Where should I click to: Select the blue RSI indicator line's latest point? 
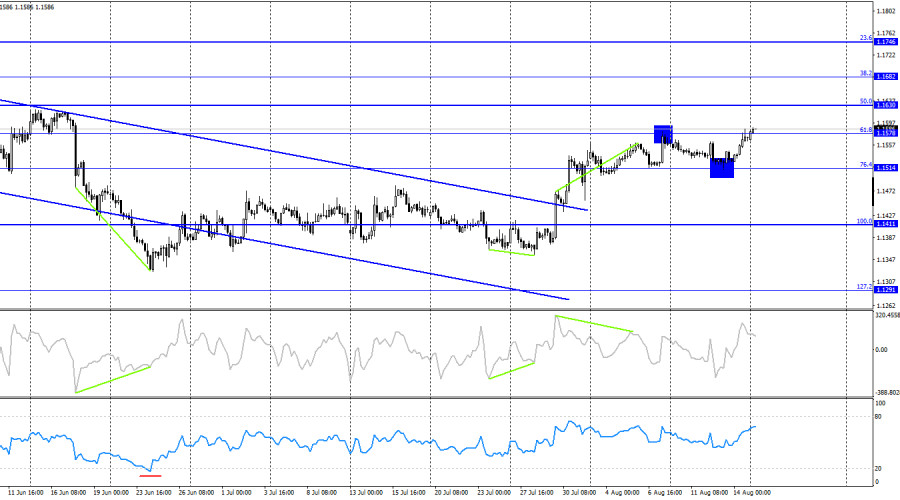click(755, 427)
